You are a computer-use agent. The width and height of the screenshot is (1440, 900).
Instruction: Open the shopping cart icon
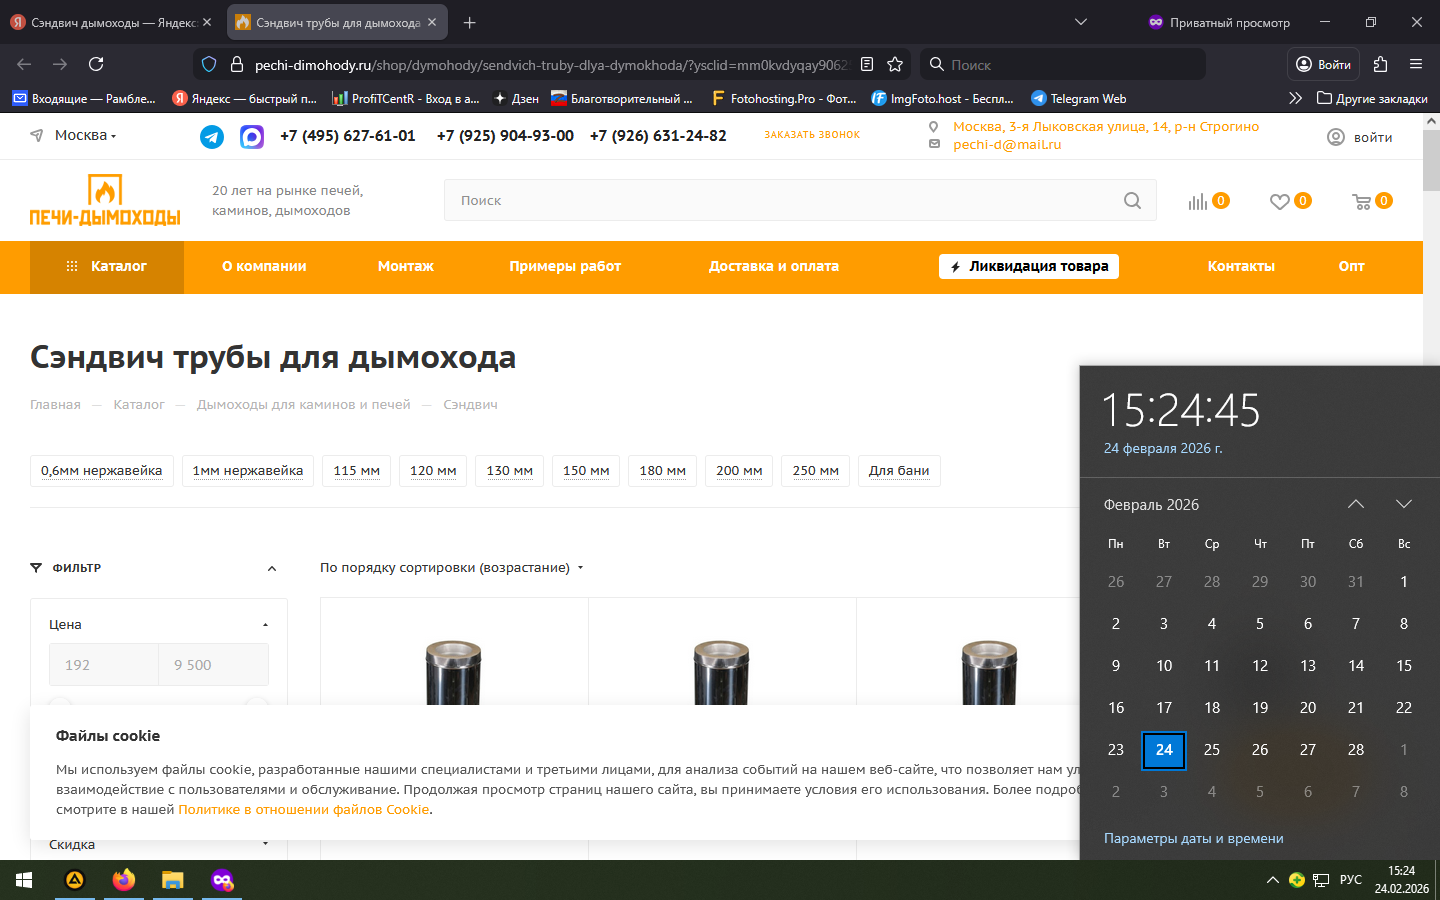[1362, 202]
